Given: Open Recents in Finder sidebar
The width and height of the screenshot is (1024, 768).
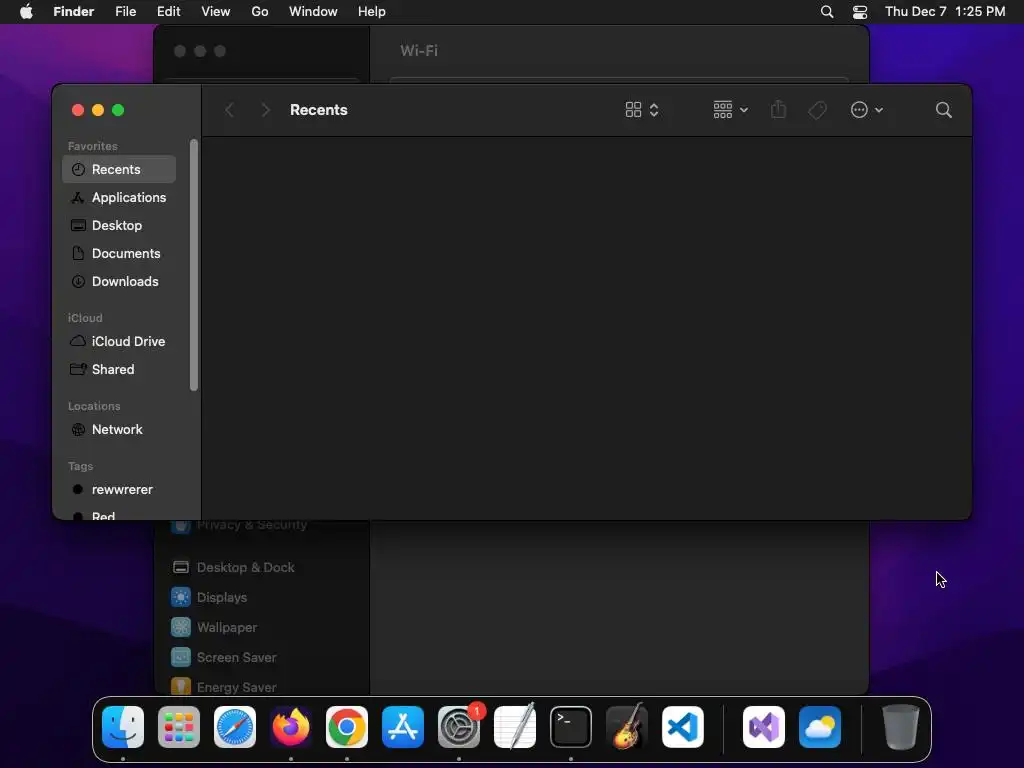Looking at the screenshot, I should coord(119,169).
